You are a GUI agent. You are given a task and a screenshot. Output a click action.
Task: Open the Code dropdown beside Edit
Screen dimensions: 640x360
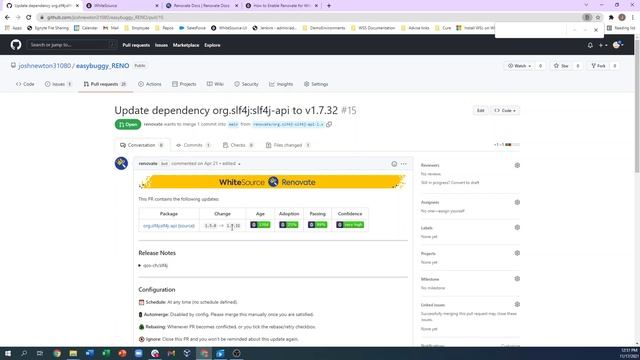pos(505,111)
